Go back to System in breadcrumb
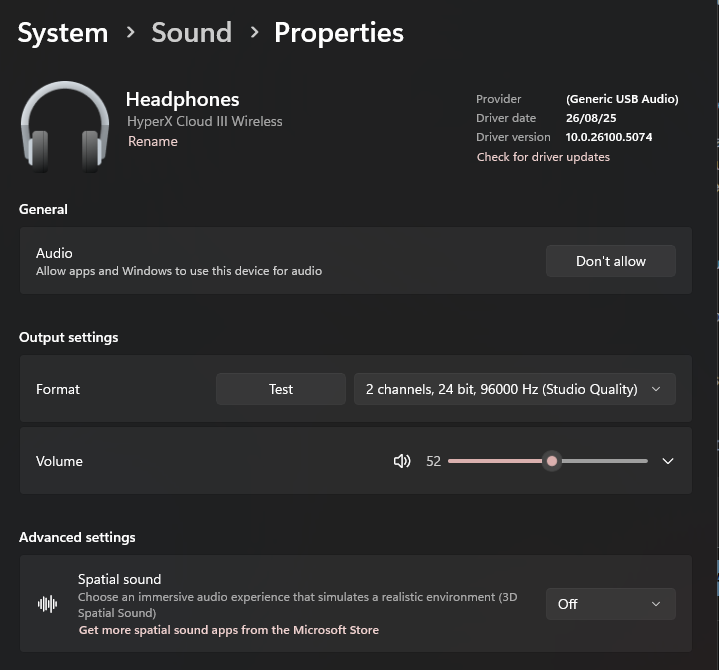The image size is (719, 670). pos(63,33)
